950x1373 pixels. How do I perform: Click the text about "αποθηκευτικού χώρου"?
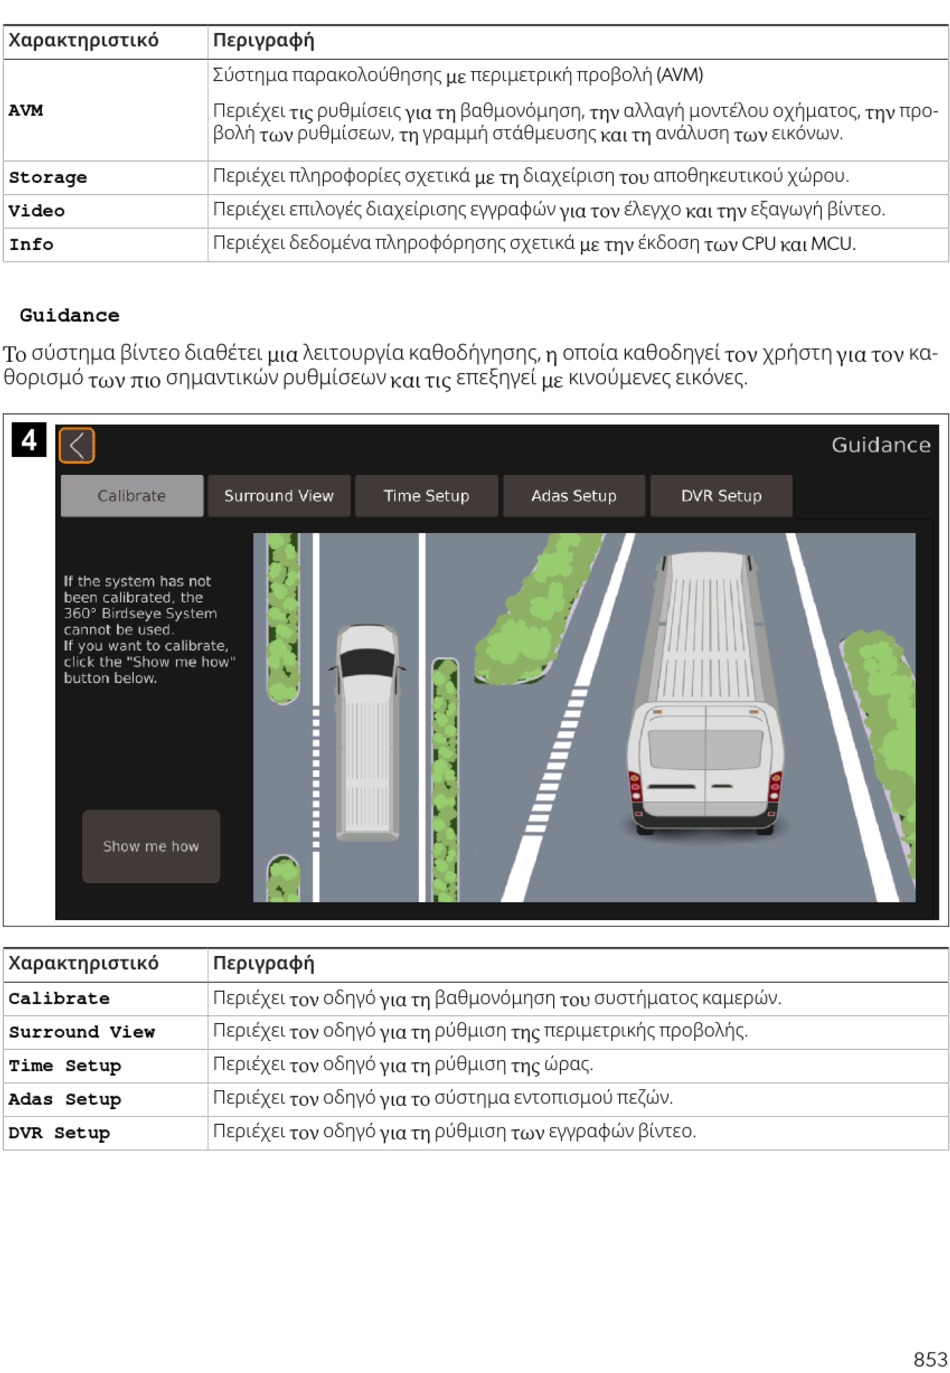click(x=531, y=176)
